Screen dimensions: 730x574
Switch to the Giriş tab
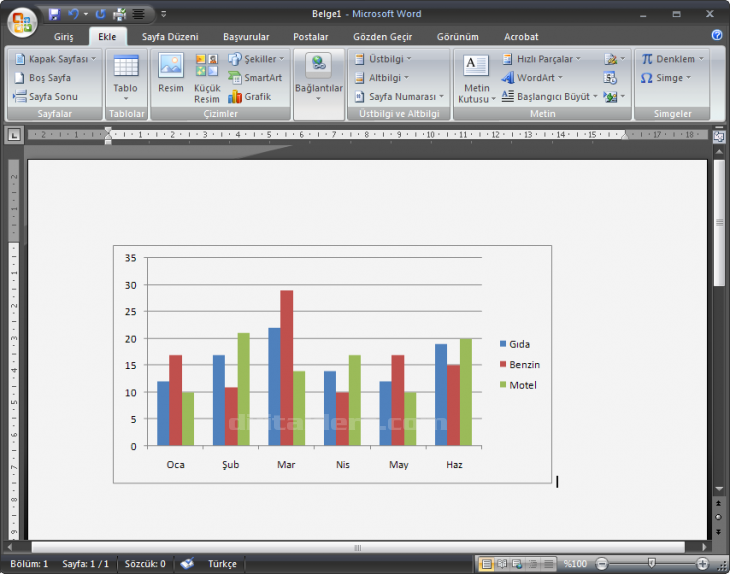point(63,37)
